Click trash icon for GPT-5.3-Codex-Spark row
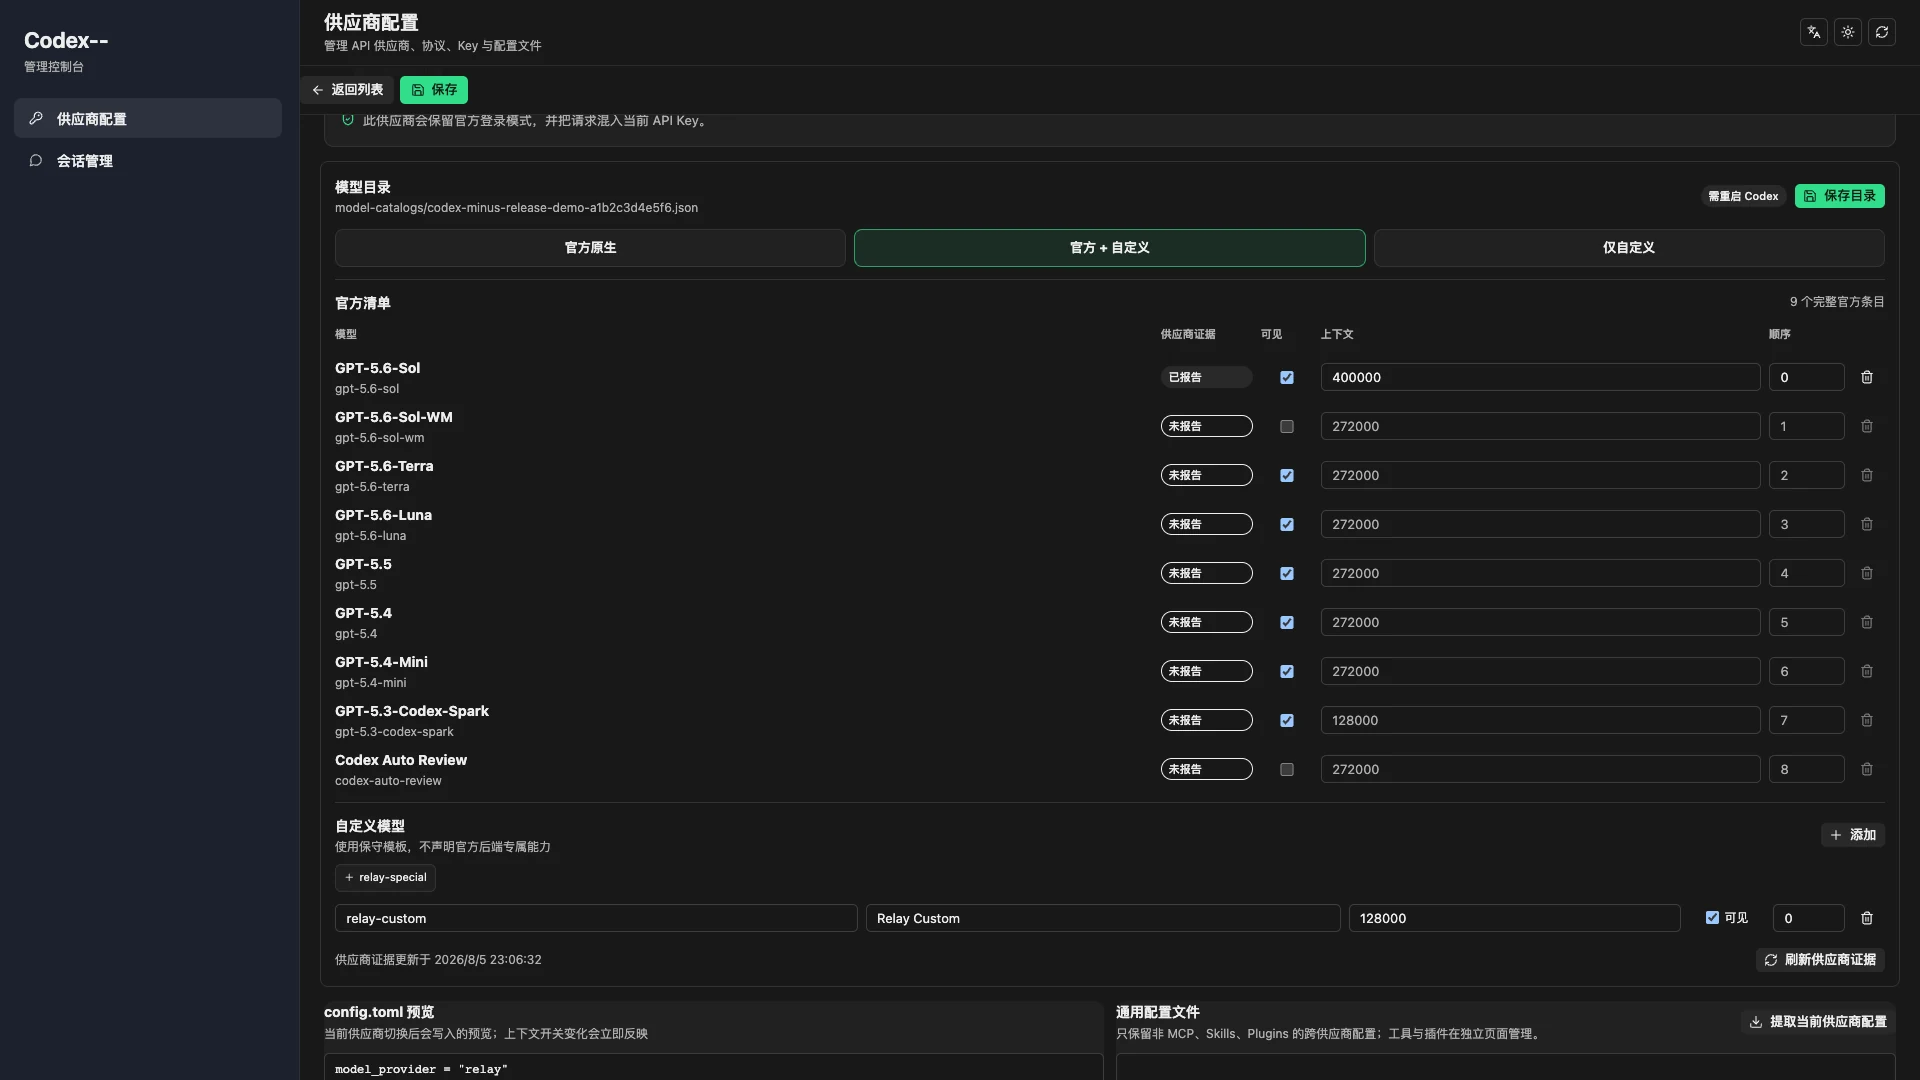The image size is (1920, 1080). [x=1866, y=720]
